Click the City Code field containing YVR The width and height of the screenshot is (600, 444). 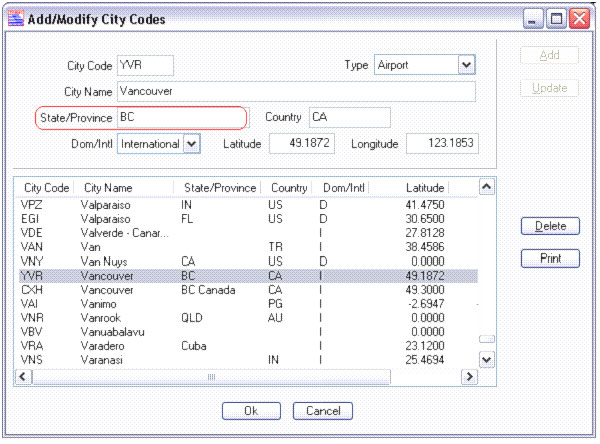145,65
